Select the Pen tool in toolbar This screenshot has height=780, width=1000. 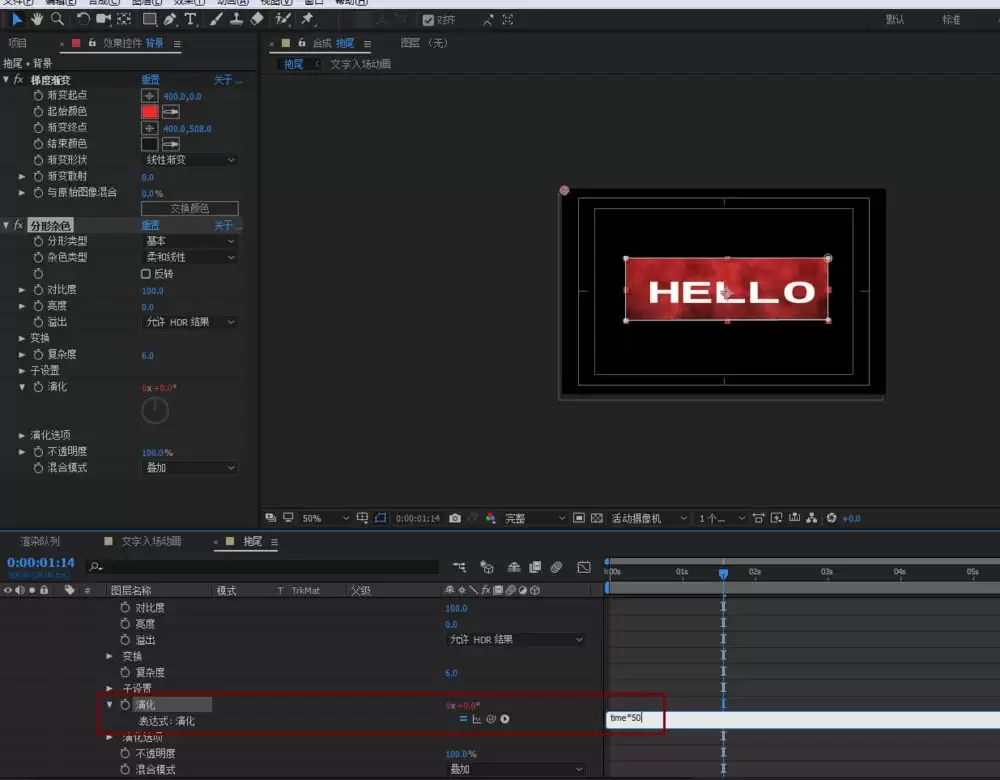(x=170, y=20)
